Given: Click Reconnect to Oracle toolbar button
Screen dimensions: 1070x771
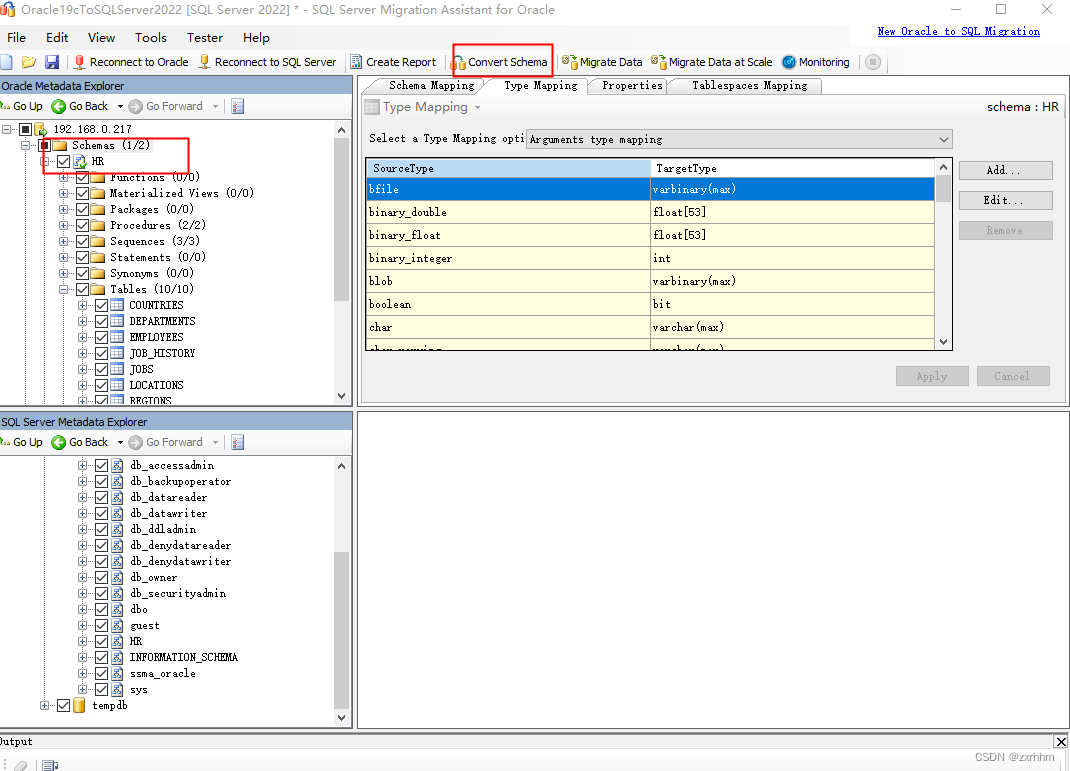Looking at the screenshot, I should click(131, 62).
